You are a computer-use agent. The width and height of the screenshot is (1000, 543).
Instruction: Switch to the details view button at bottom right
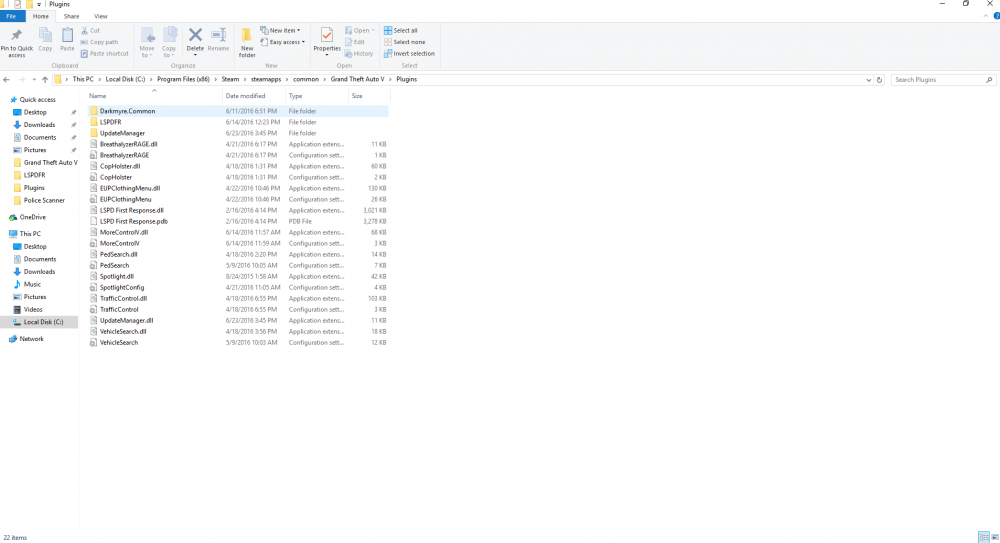pos(983,537)
